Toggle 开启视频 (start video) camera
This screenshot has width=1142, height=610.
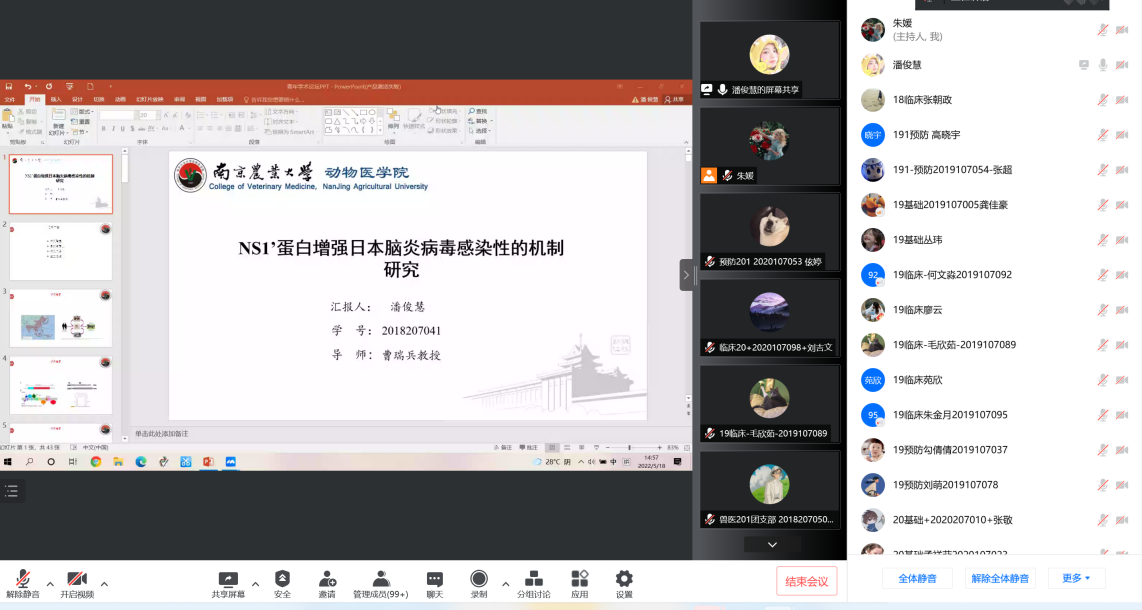[77, 583]
